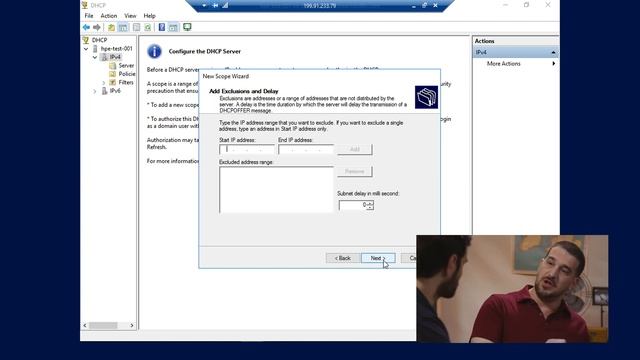Click the Add exclusion button
The width and height of the screenshot is (640, 360).
coord(355,149)
